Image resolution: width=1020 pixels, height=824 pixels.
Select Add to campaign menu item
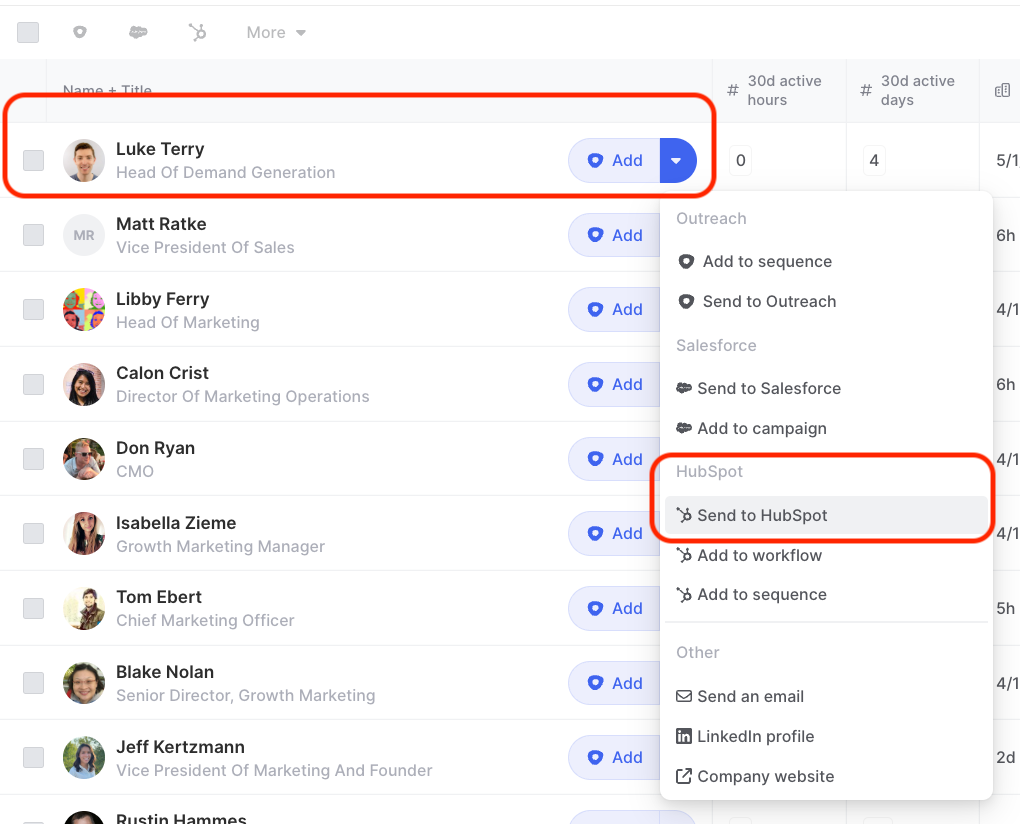pos(826,429)
